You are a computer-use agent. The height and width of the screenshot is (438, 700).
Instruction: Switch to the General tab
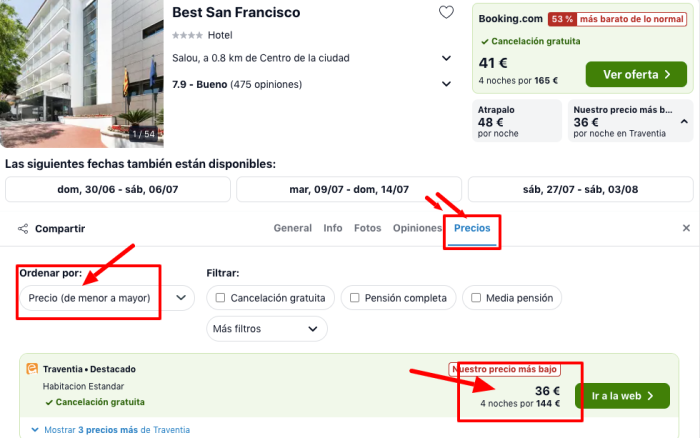(x=292, y=228)
